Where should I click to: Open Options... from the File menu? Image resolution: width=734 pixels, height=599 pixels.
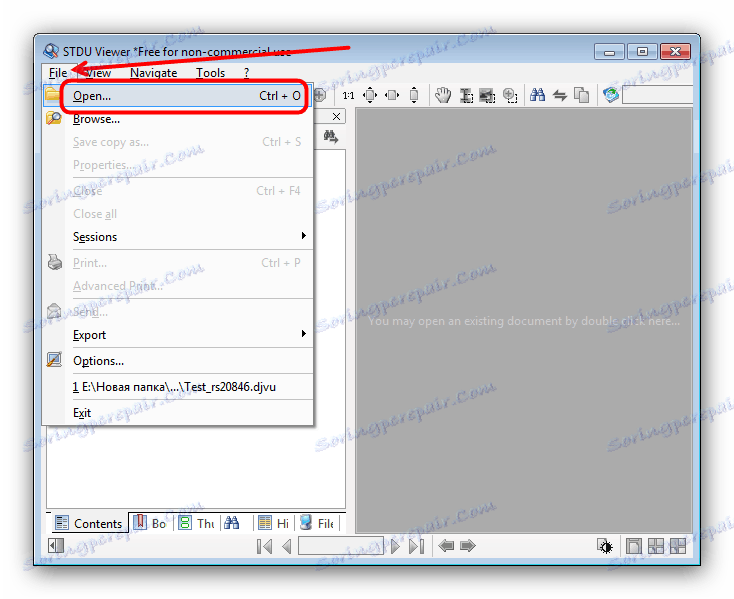pos(178,361)
